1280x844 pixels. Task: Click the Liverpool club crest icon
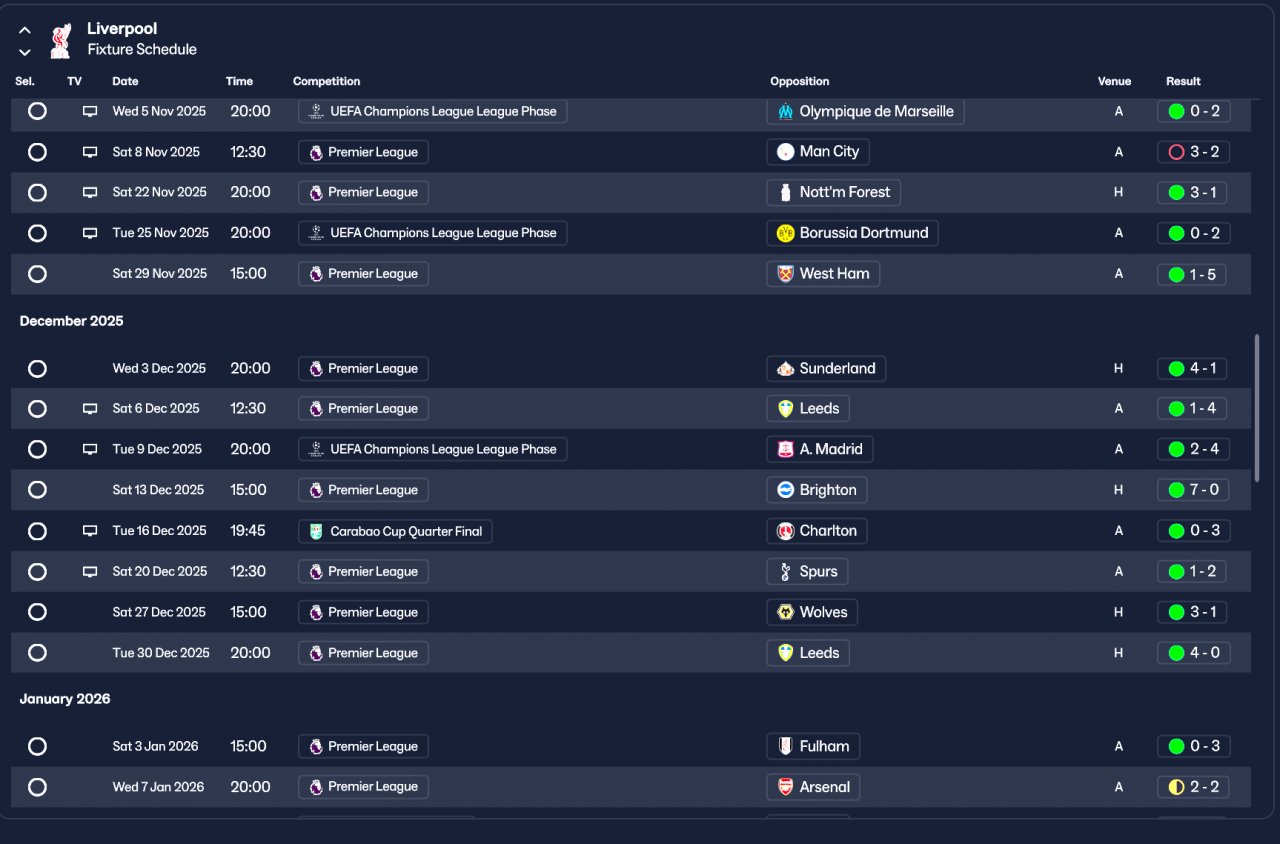click(x=60, y=40)
